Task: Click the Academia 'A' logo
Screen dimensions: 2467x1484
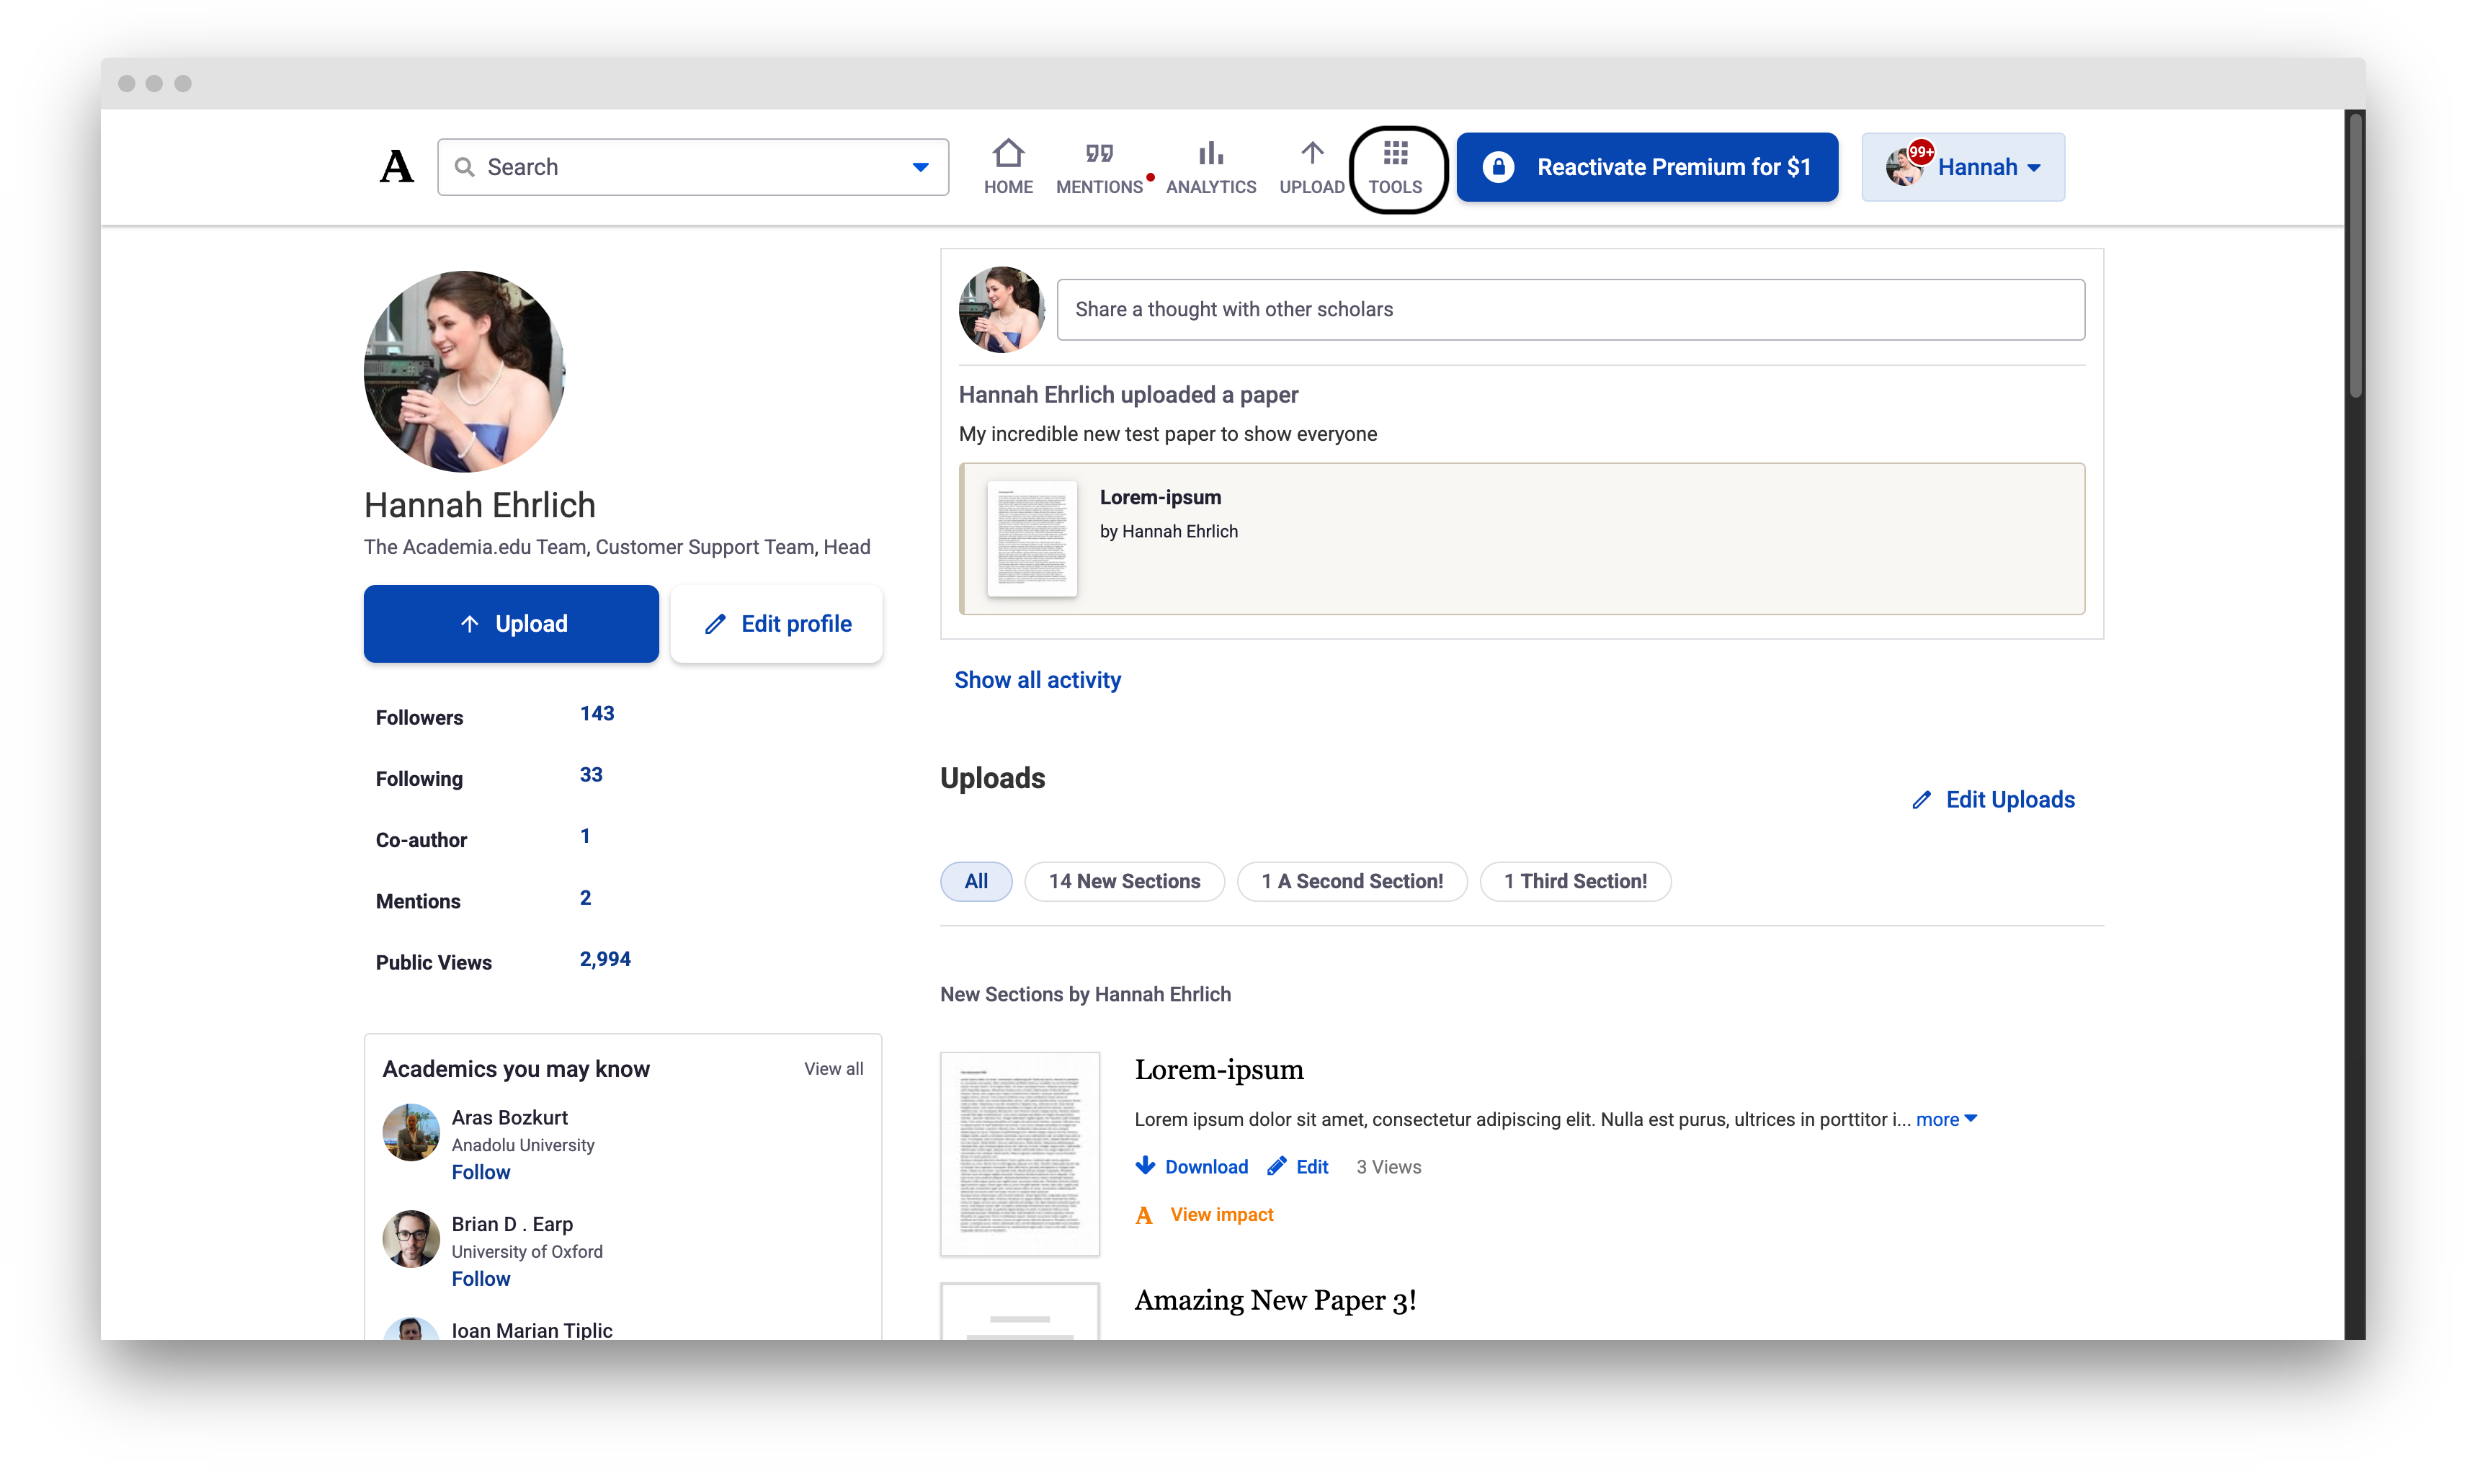Action: click(x=396, y=166)
